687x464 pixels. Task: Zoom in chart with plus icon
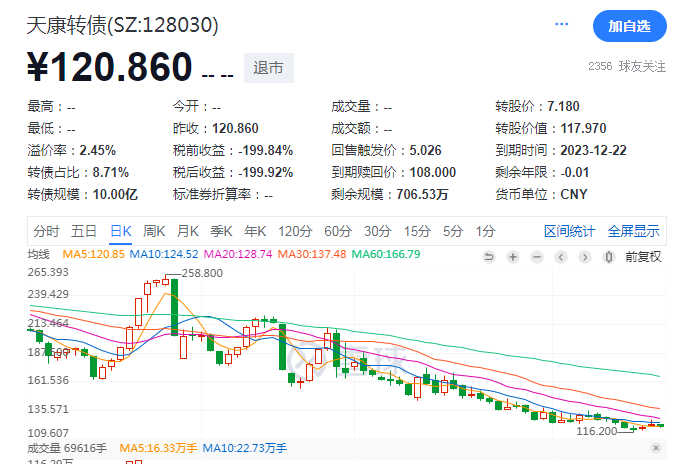(513, 257)
